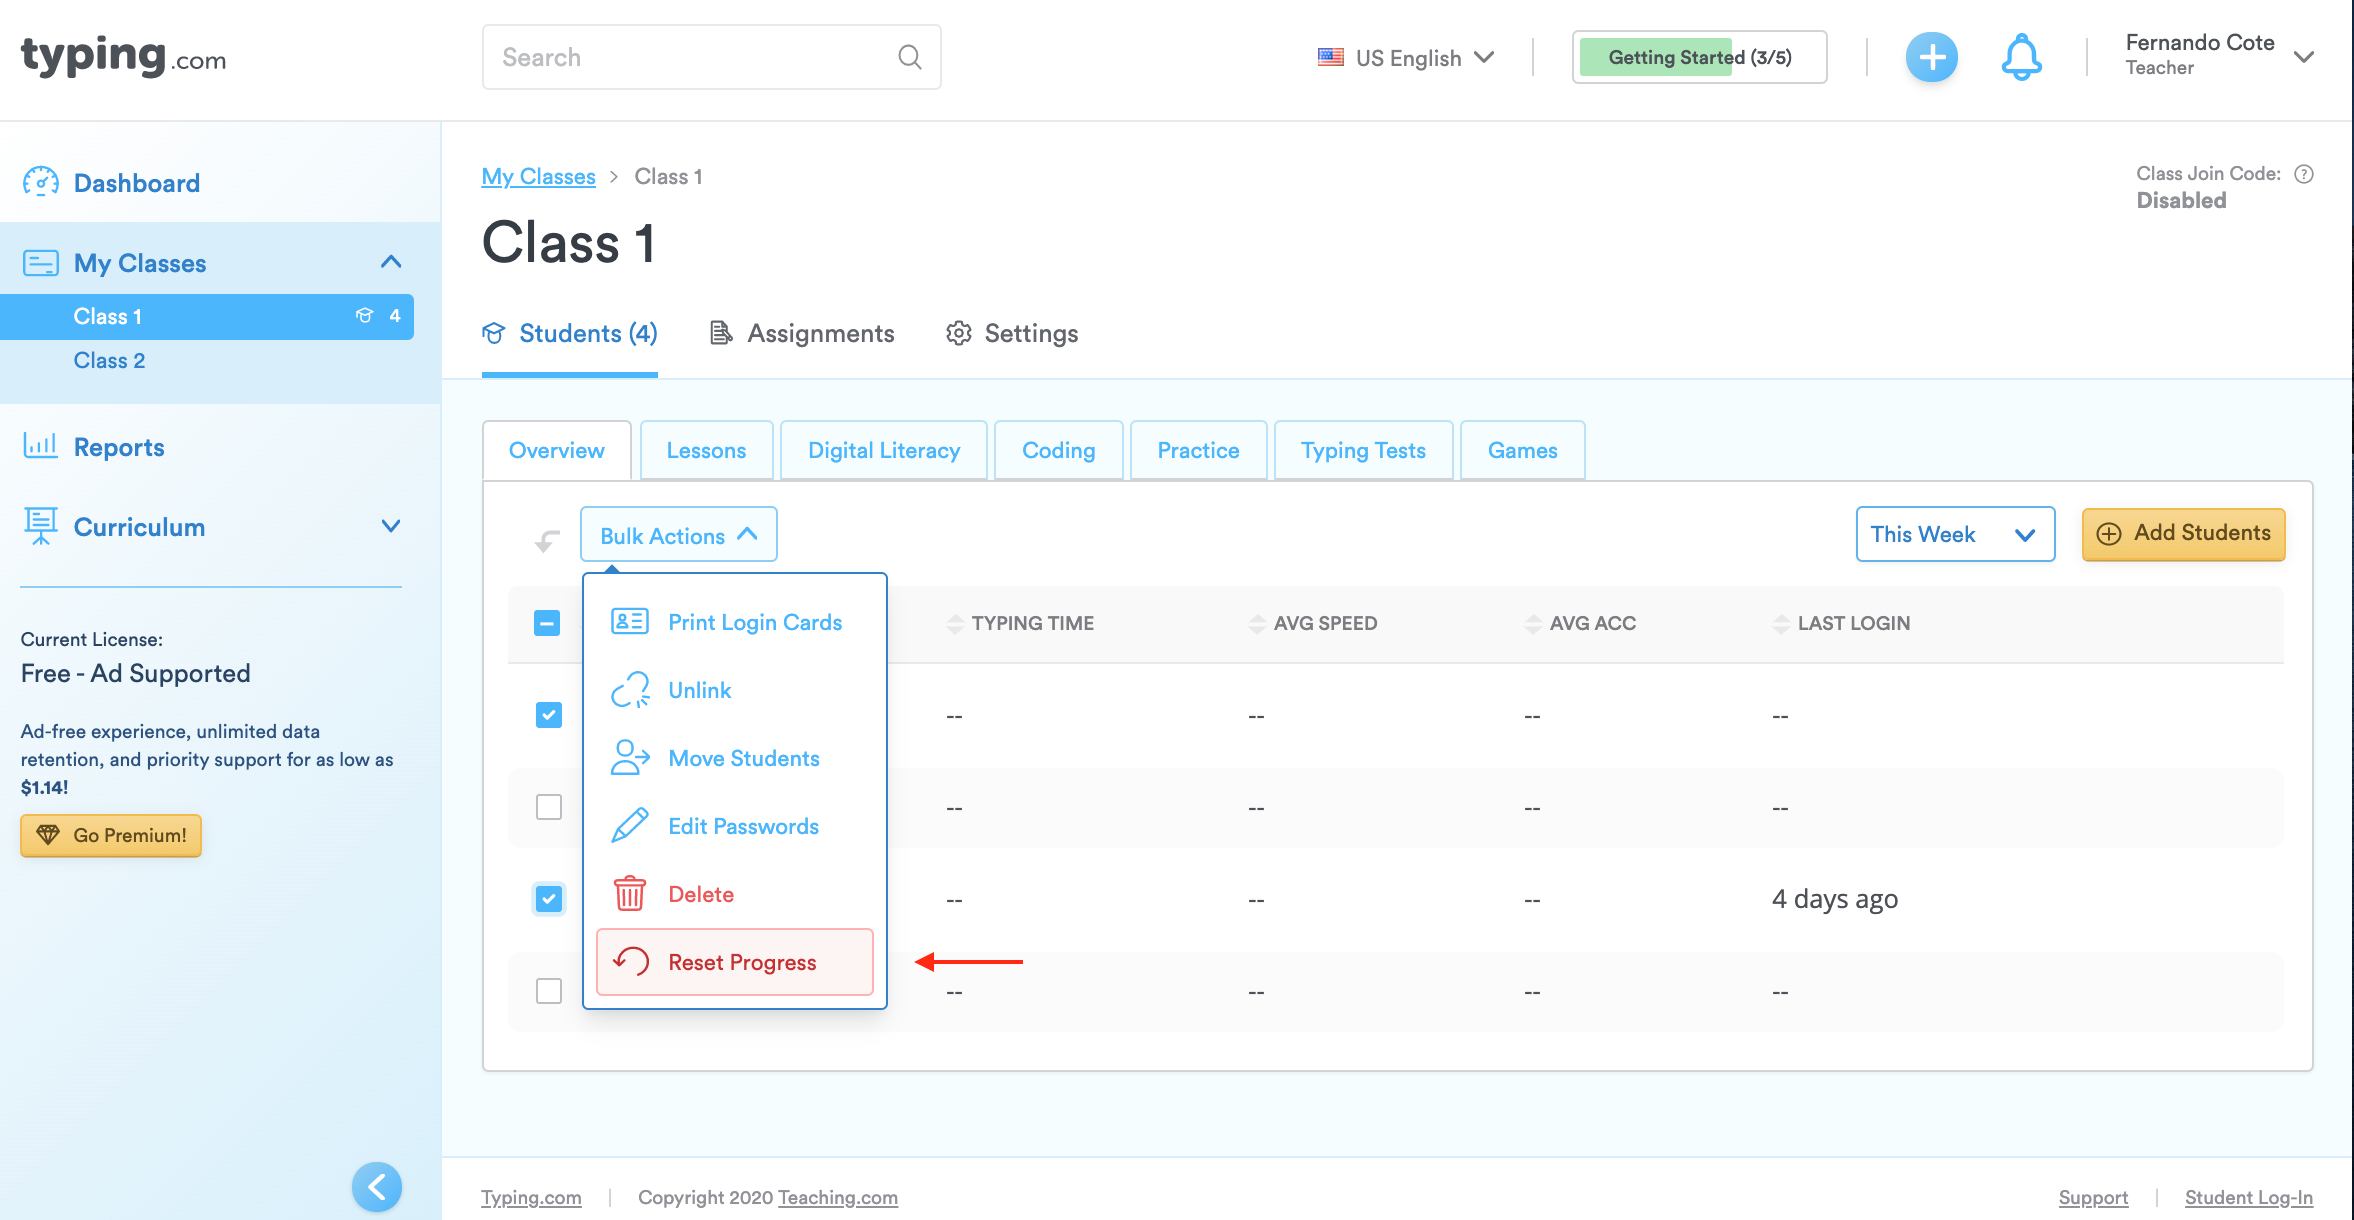Toggle the select-all header checkbox

pyautogui.click(x=547, y=623)
